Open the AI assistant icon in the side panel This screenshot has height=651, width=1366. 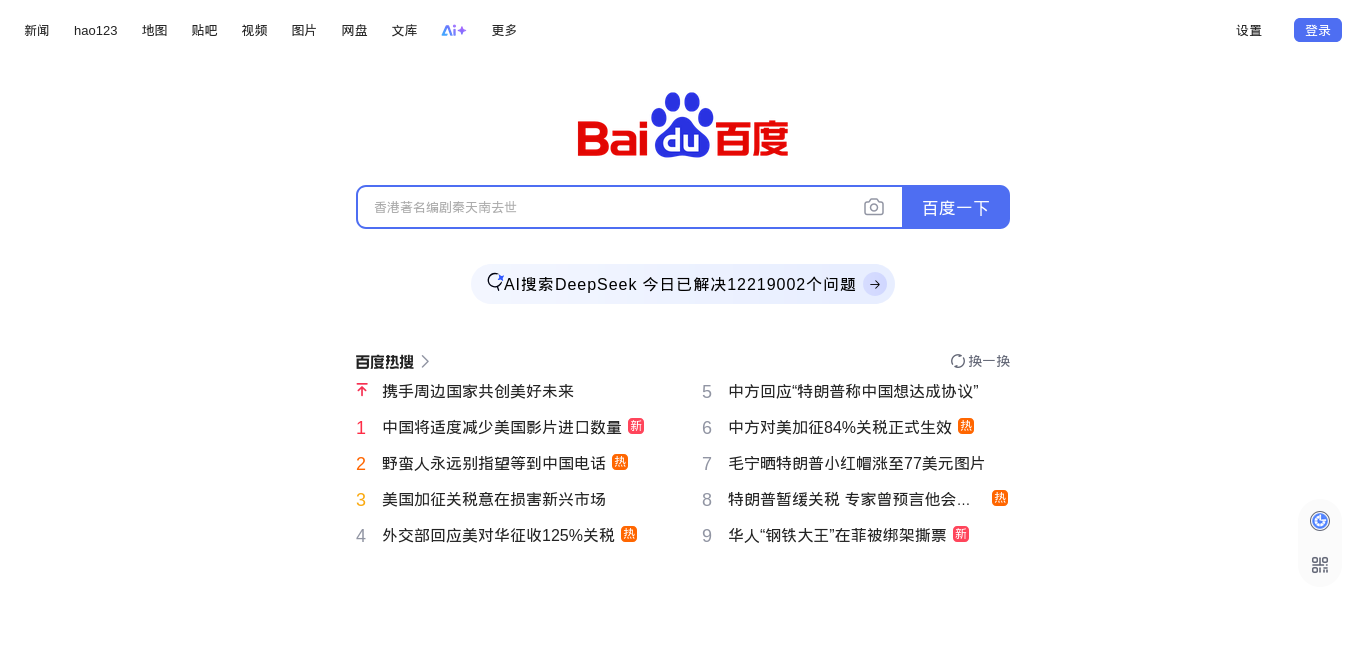pos(1320,521)
